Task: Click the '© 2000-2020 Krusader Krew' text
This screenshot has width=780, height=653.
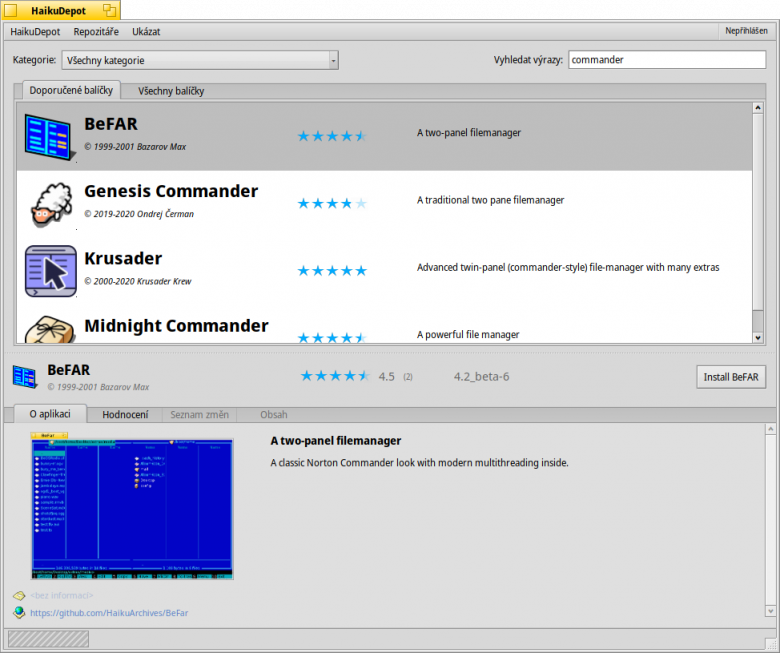Action: 138,281
